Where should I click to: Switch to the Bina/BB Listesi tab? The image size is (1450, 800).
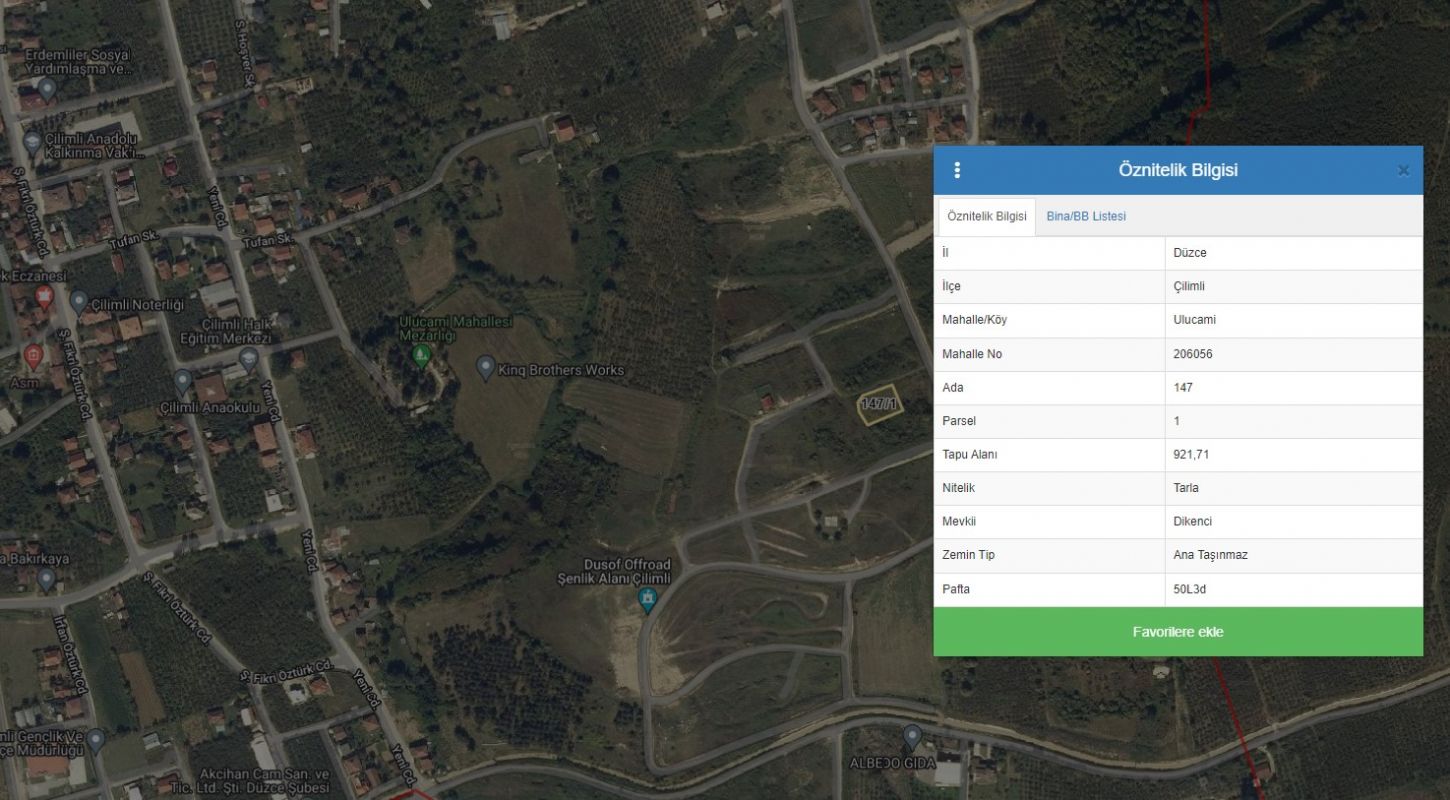[1086, 216]
